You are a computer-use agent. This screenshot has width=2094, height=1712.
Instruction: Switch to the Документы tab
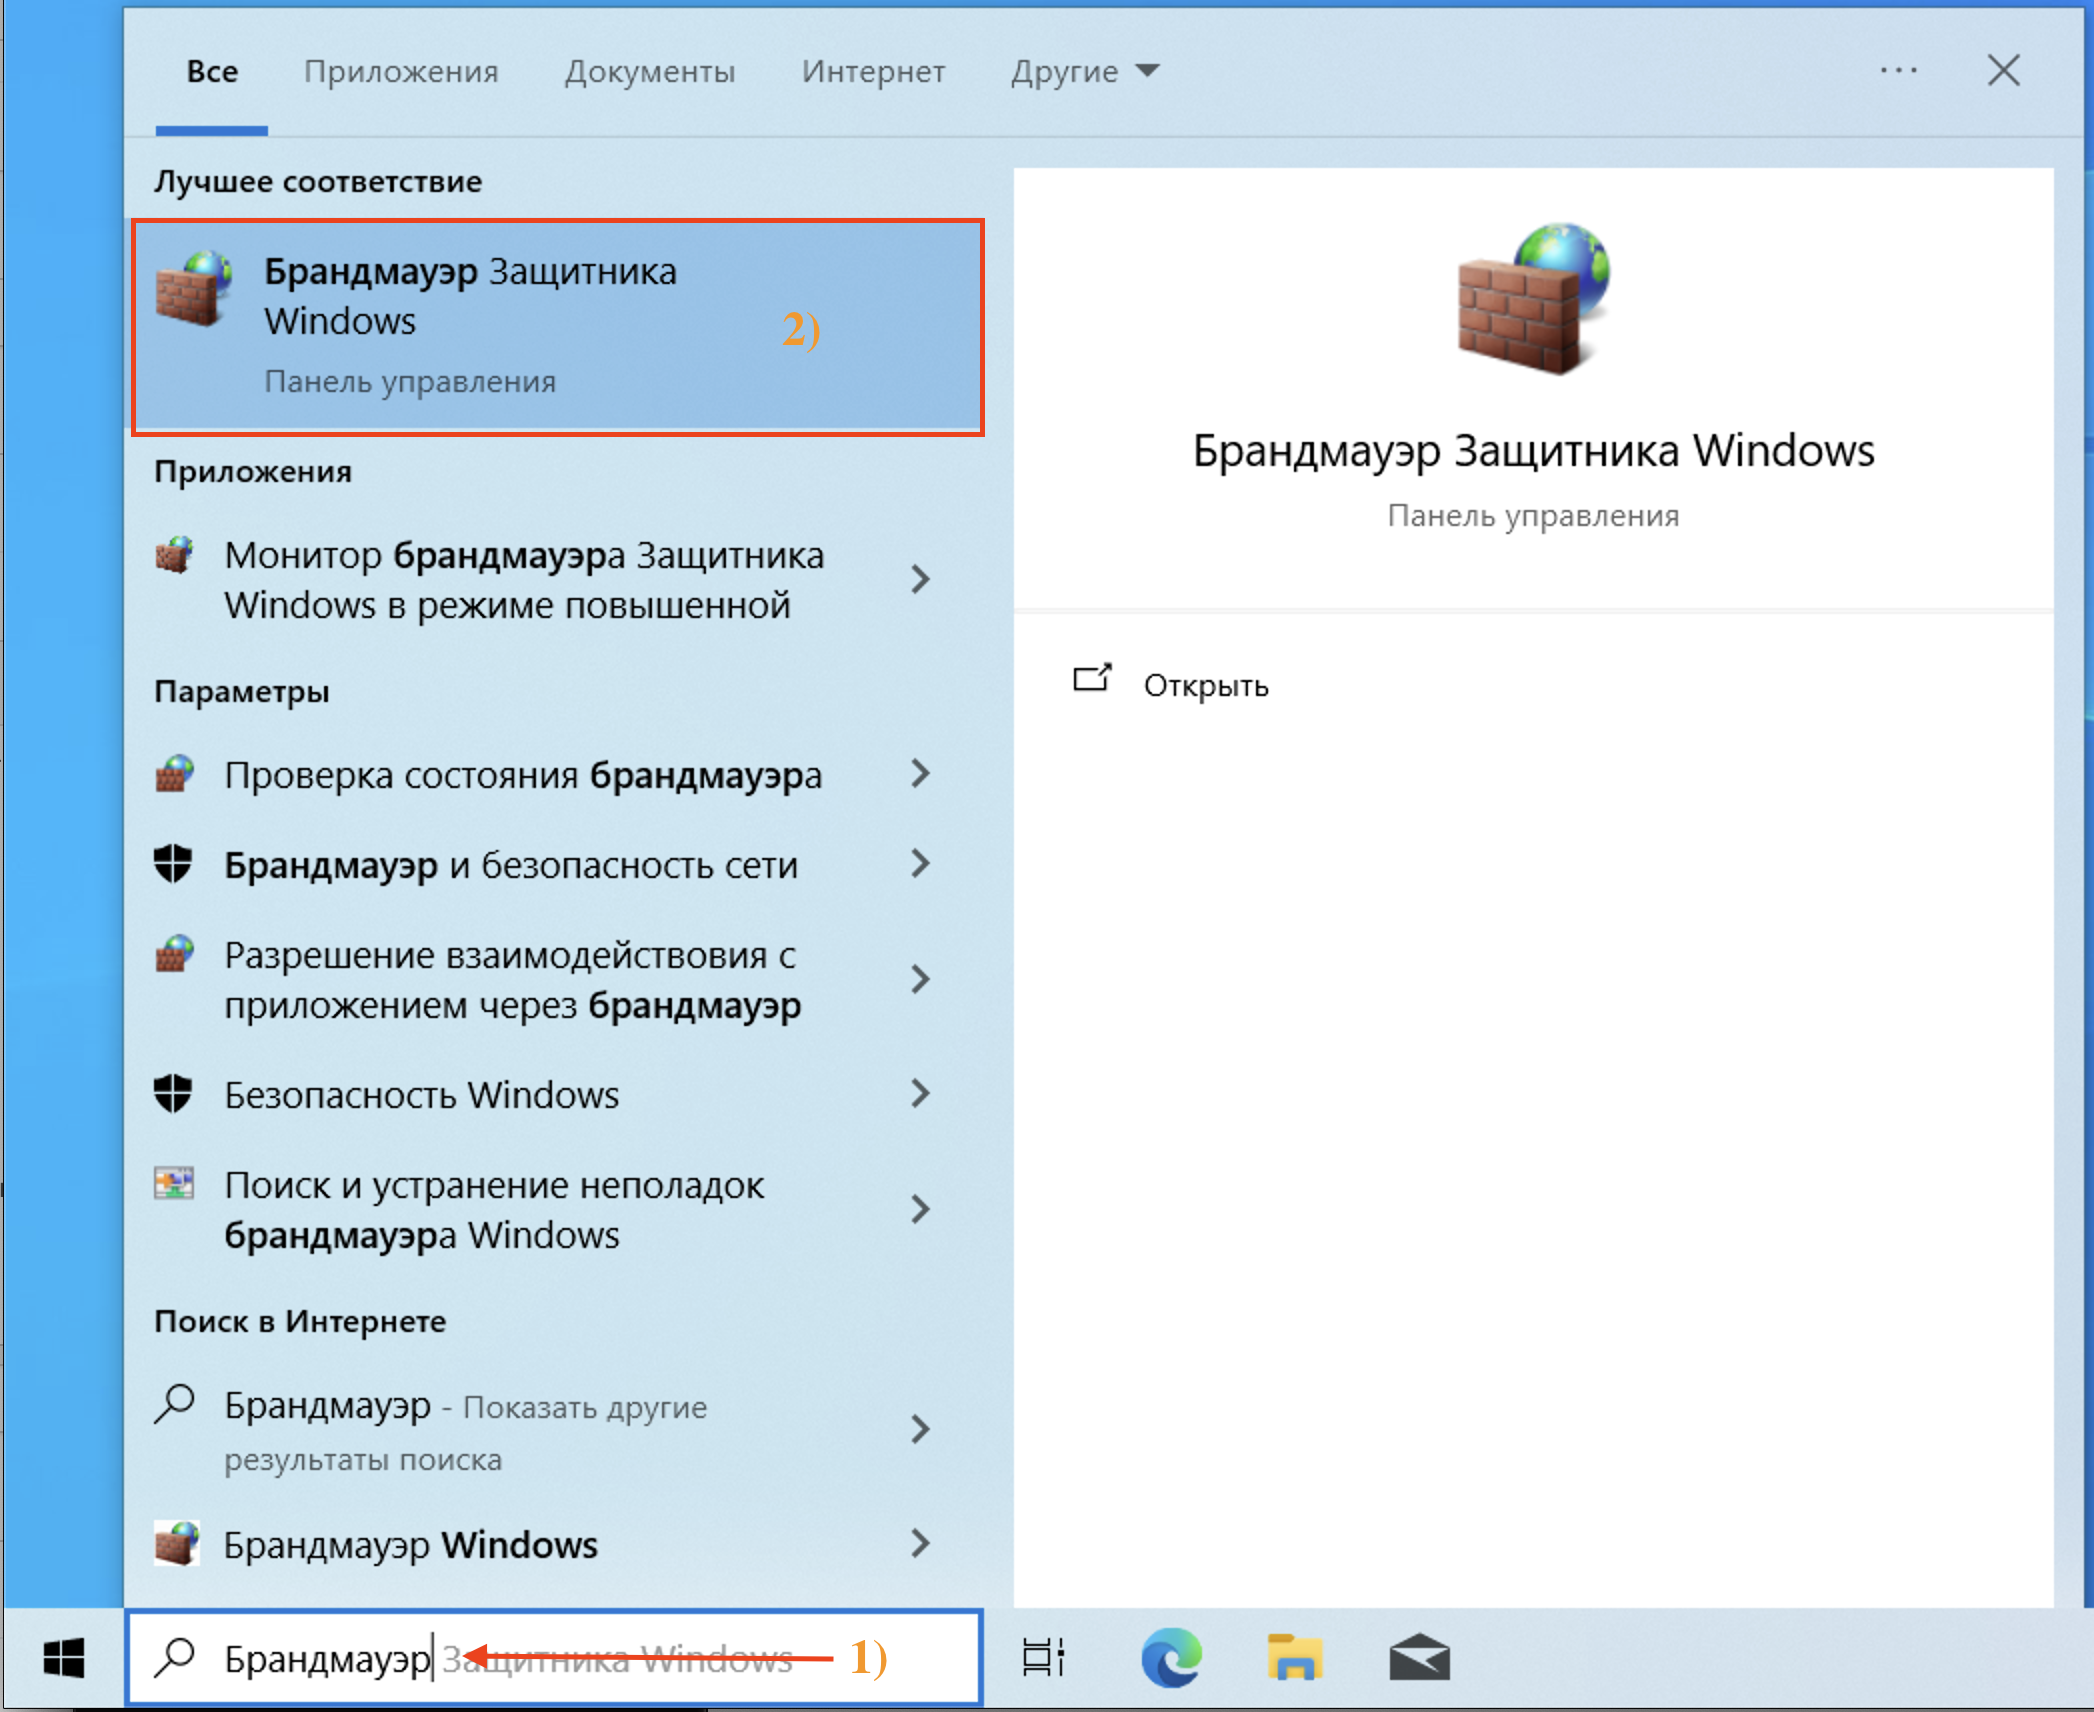650,71
